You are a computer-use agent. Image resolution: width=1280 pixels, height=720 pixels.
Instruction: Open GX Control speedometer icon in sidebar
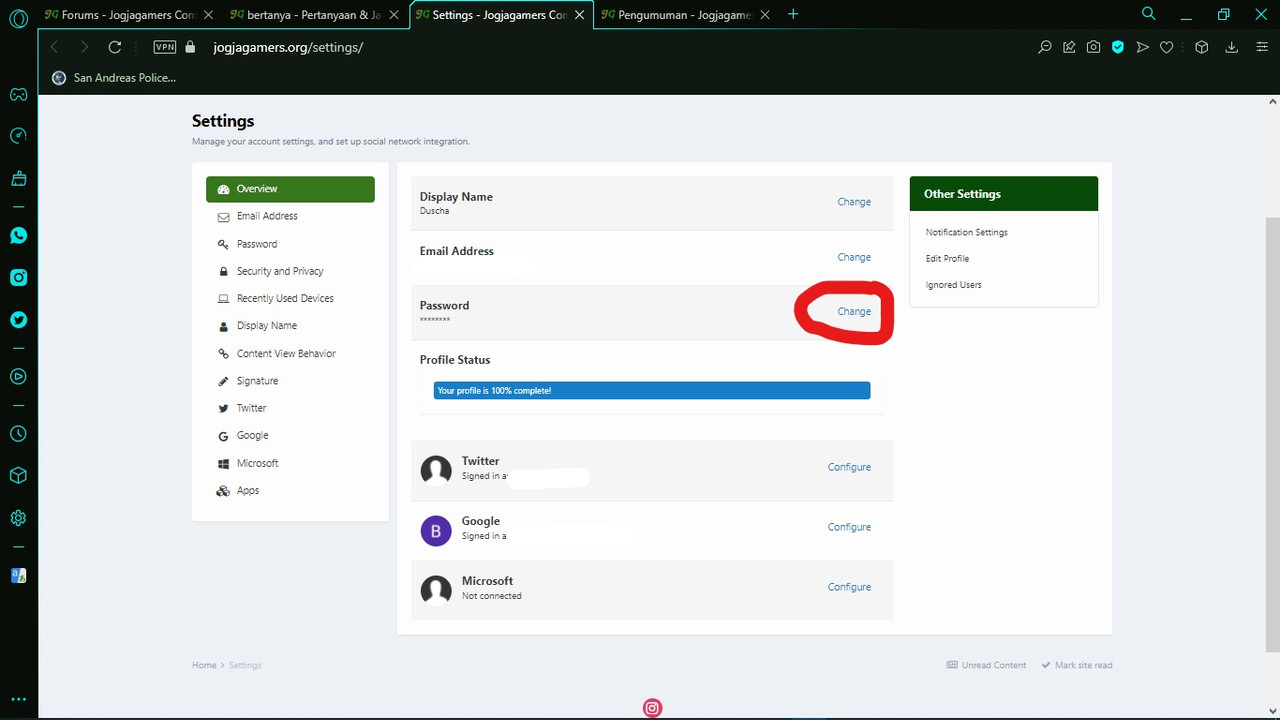(18, 136)
